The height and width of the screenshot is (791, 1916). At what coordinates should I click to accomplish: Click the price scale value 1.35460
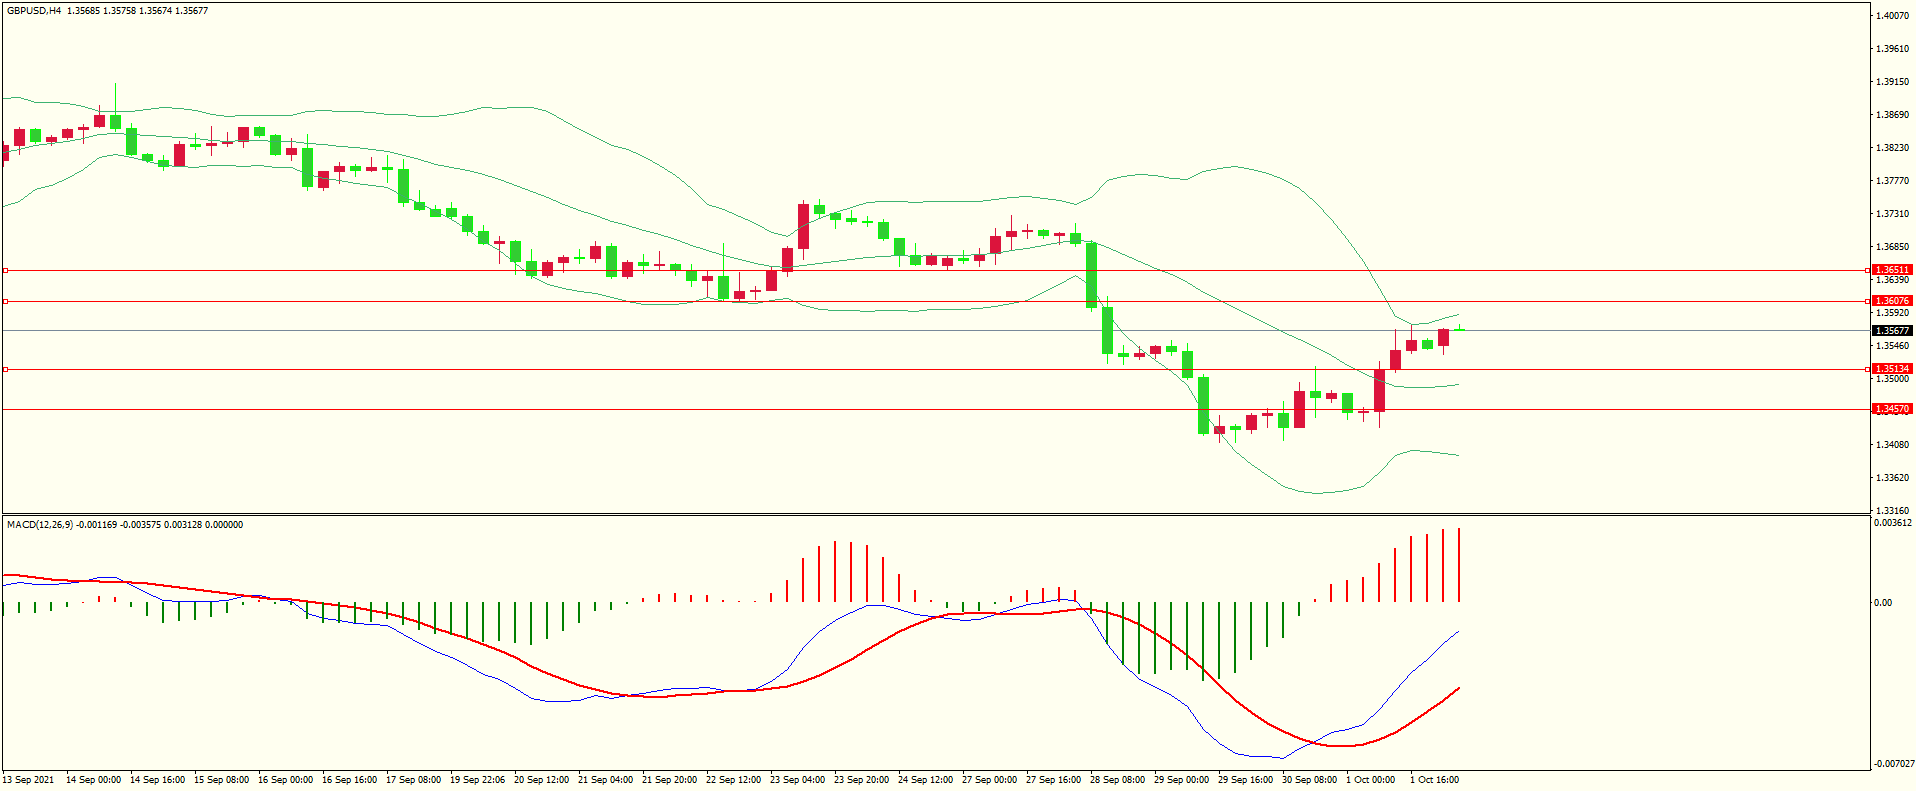point(1893,346)
